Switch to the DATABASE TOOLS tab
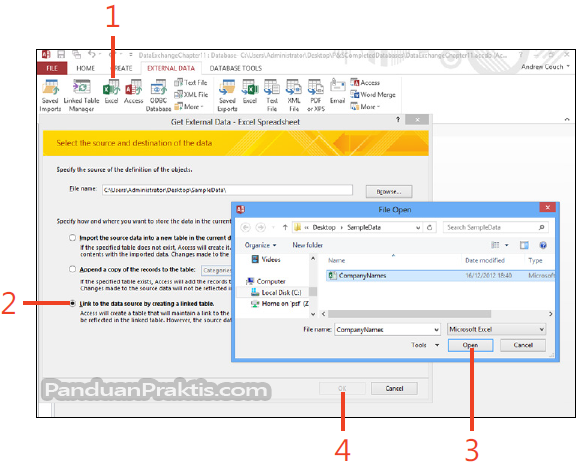This screenshot has height=465, width=582. pos(236,68)
